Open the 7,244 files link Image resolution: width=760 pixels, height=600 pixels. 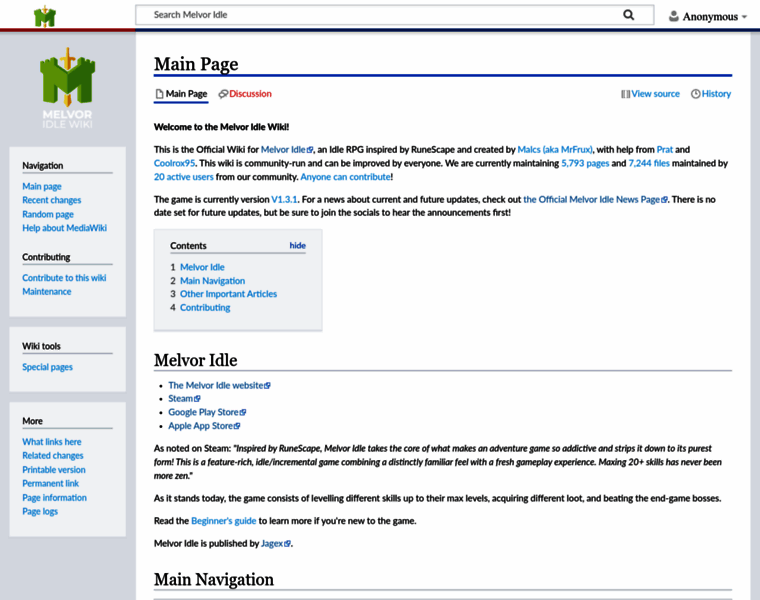(649, 163)
